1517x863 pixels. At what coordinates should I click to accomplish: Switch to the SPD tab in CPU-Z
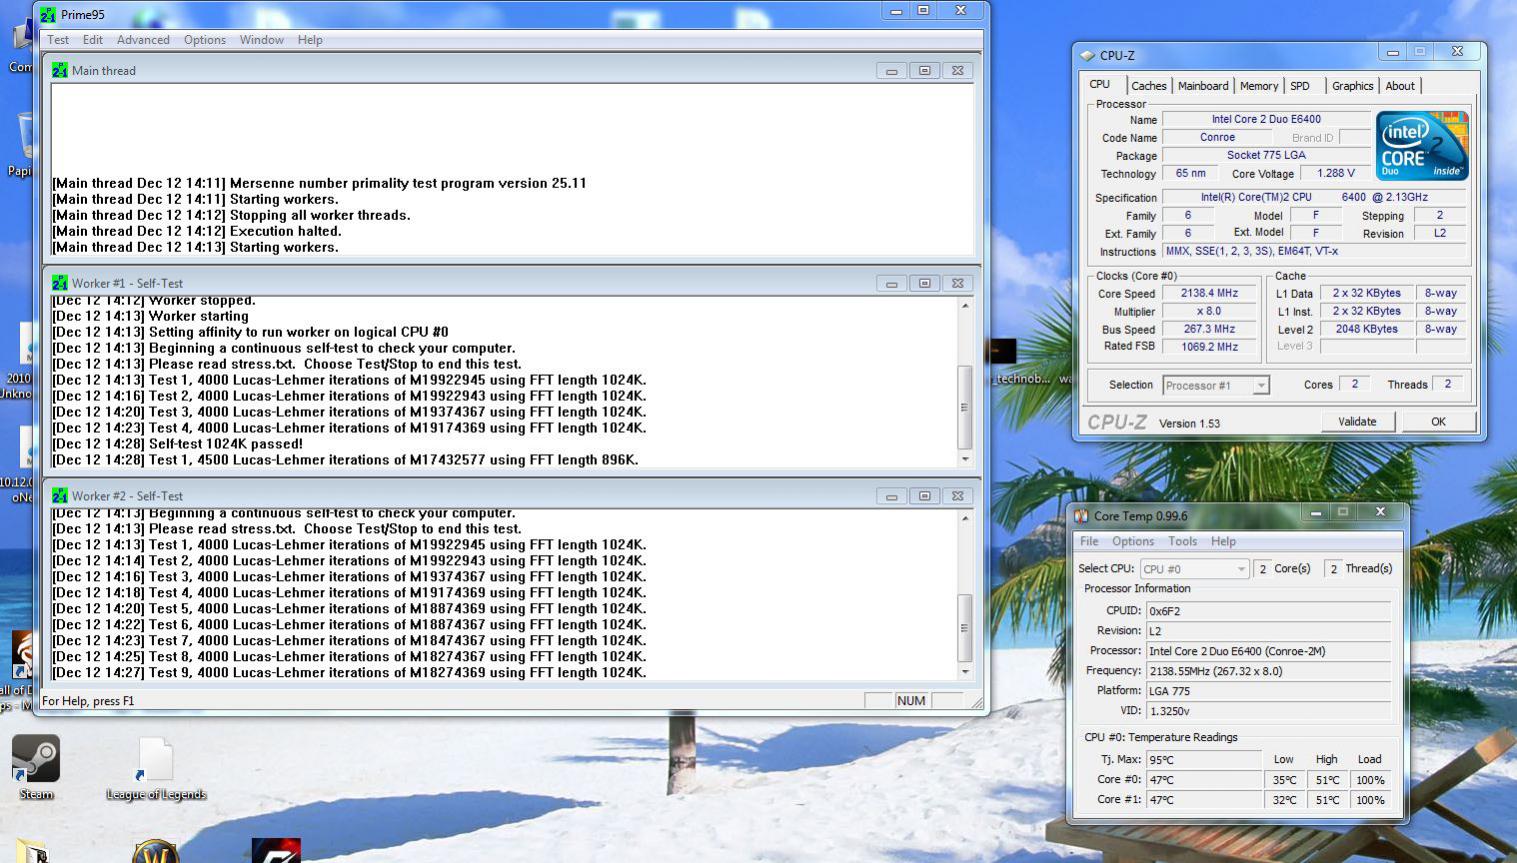[1300, 86]
